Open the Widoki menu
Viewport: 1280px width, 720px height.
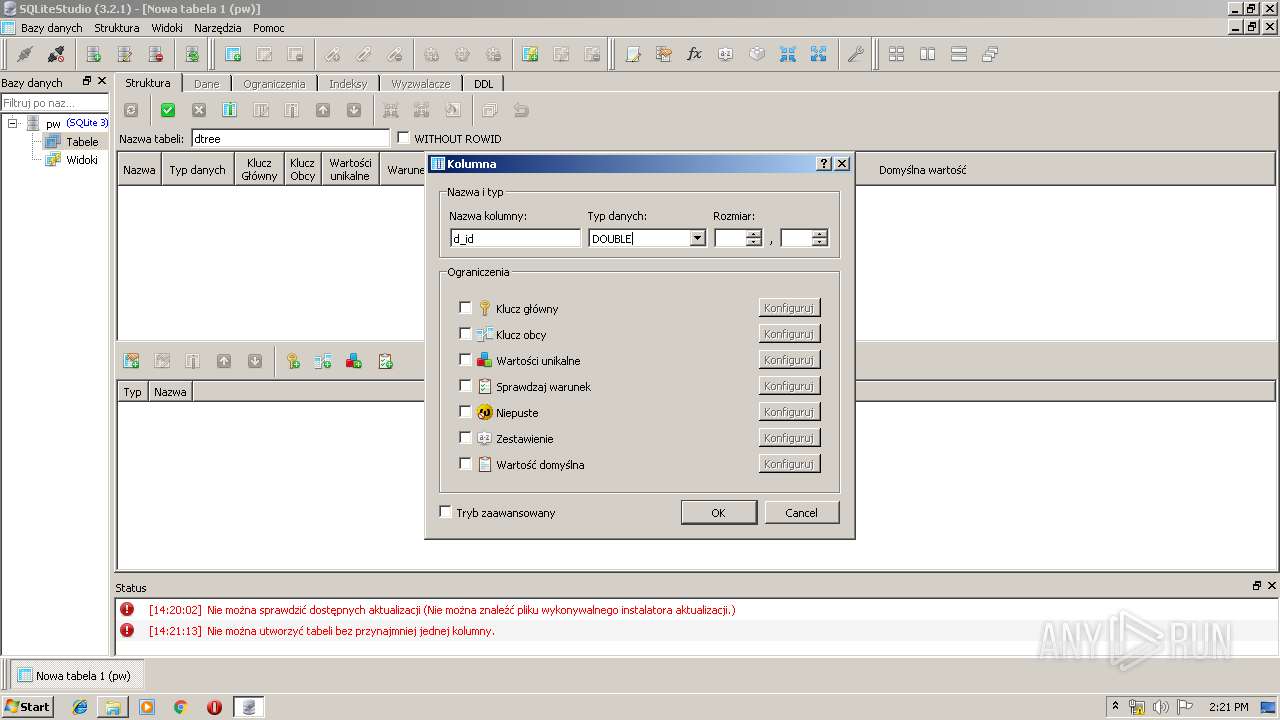[167, 28]
